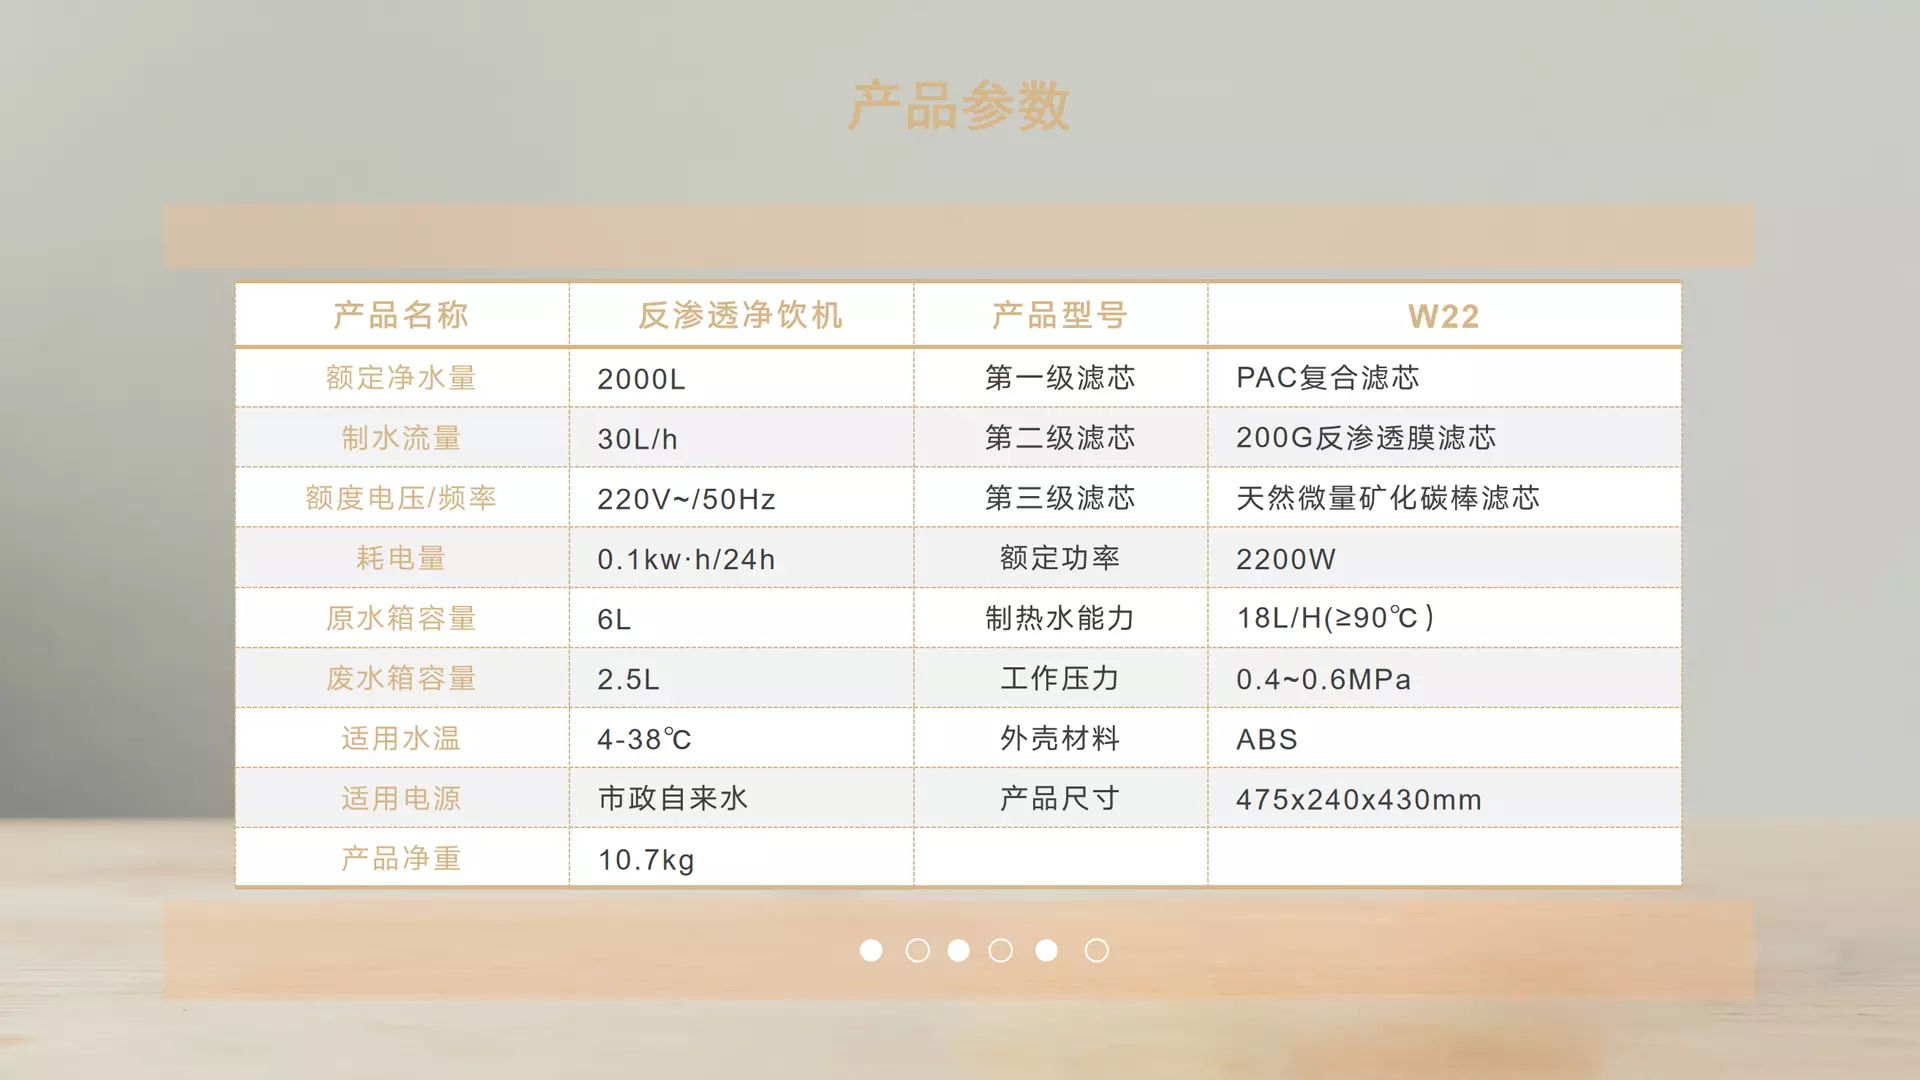Viewport: 1920px width, 1080px height.
Task: Select the 220V~/50Hz value cell
Action: tap(686, 499)
